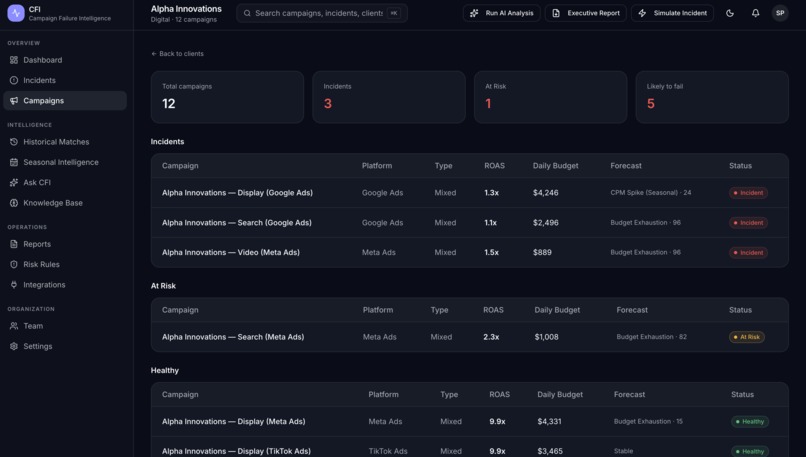
Task: Click the magnifier icon in search bar
Action: 247,13
